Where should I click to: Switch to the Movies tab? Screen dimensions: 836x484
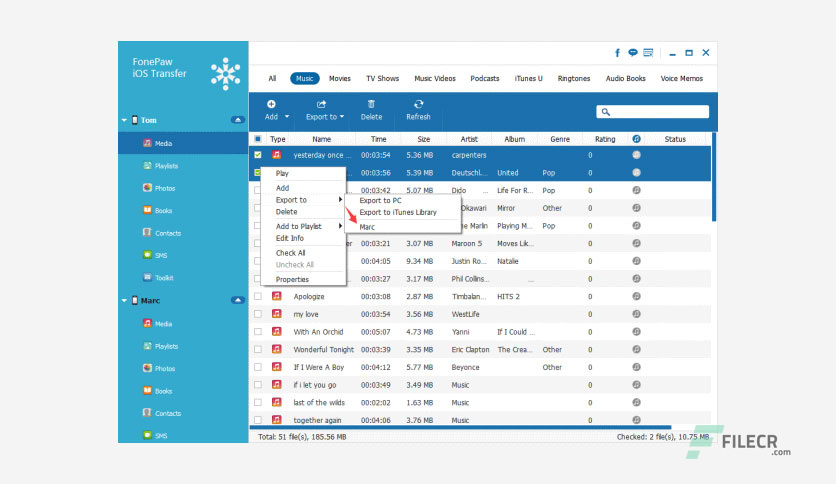(340, 78)
